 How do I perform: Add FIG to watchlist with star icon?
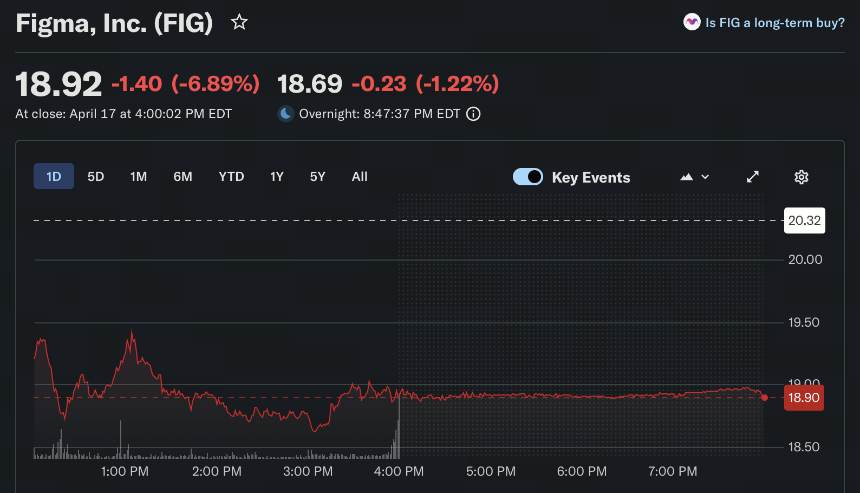(x=239, y=22)
